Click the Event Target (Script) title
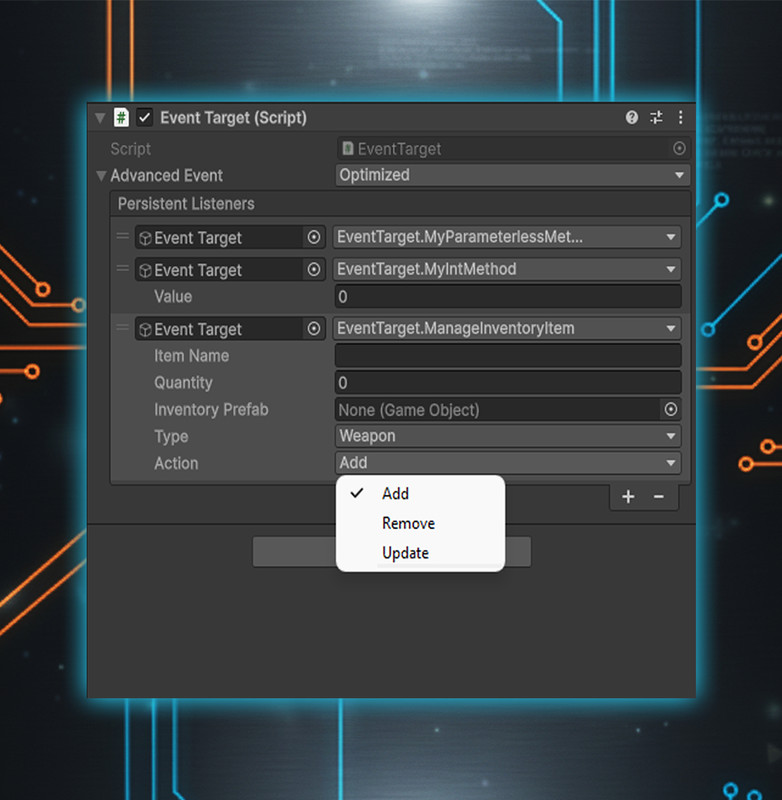 point(234,118)
